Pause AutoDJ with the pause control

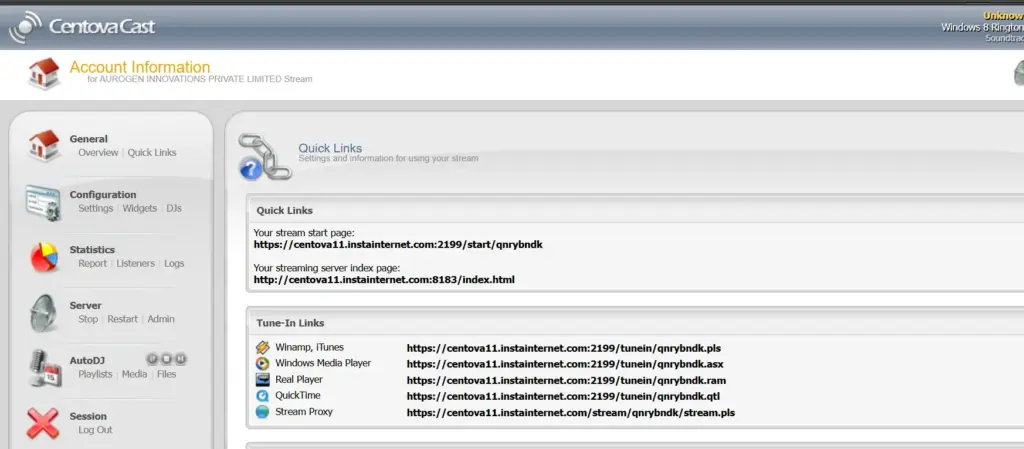(152, 358)
